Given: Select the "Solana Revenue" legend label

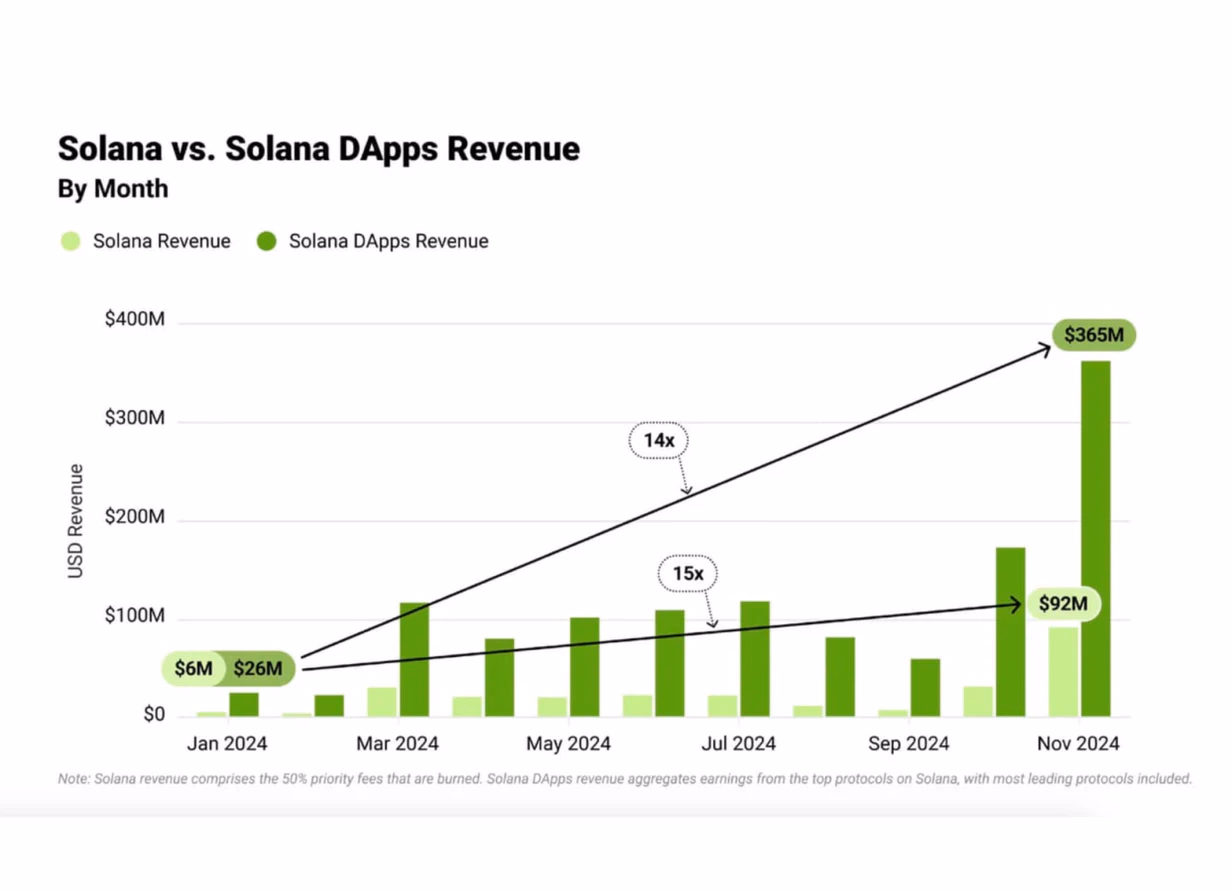Looking at the screenshot, I should 162,241.
